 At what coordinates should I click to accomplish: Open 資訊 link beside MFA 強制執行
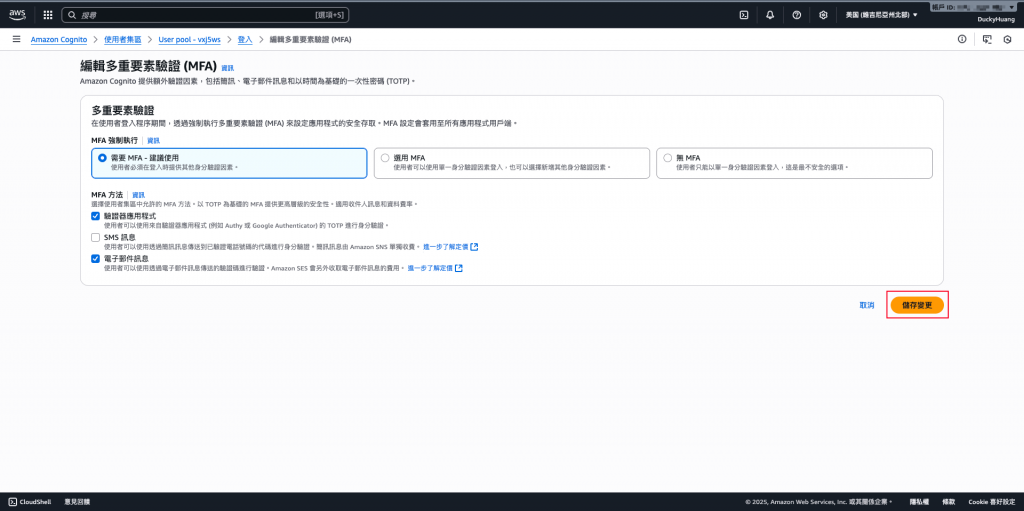(x=153, y=140)
